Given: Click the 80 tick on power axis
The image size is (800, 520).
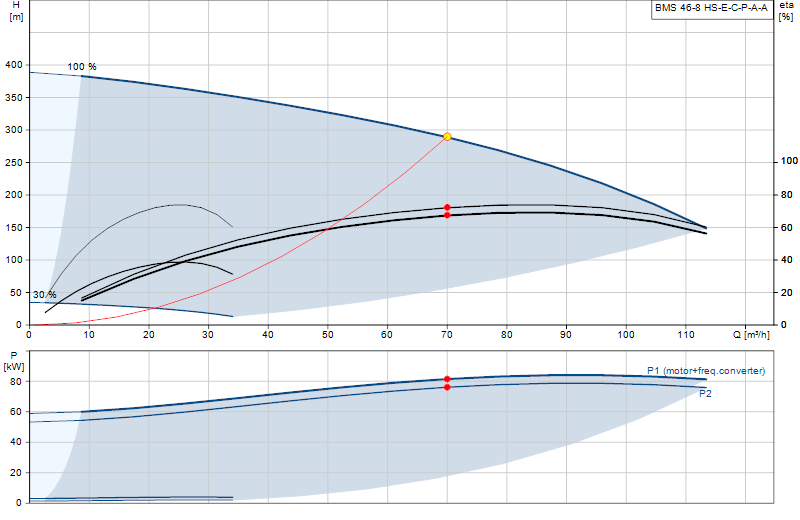Looking at the screenshot, I should pos(16,382).
